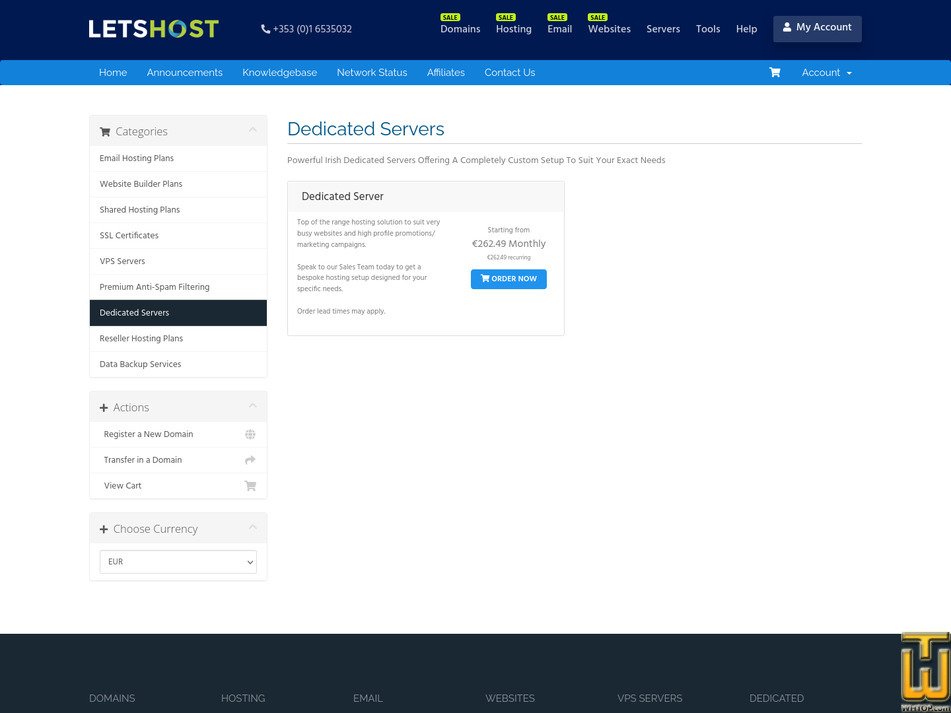Click the globe icon next to Register a New Domain
Screen dimensions: 951x713
coord(250,434)
